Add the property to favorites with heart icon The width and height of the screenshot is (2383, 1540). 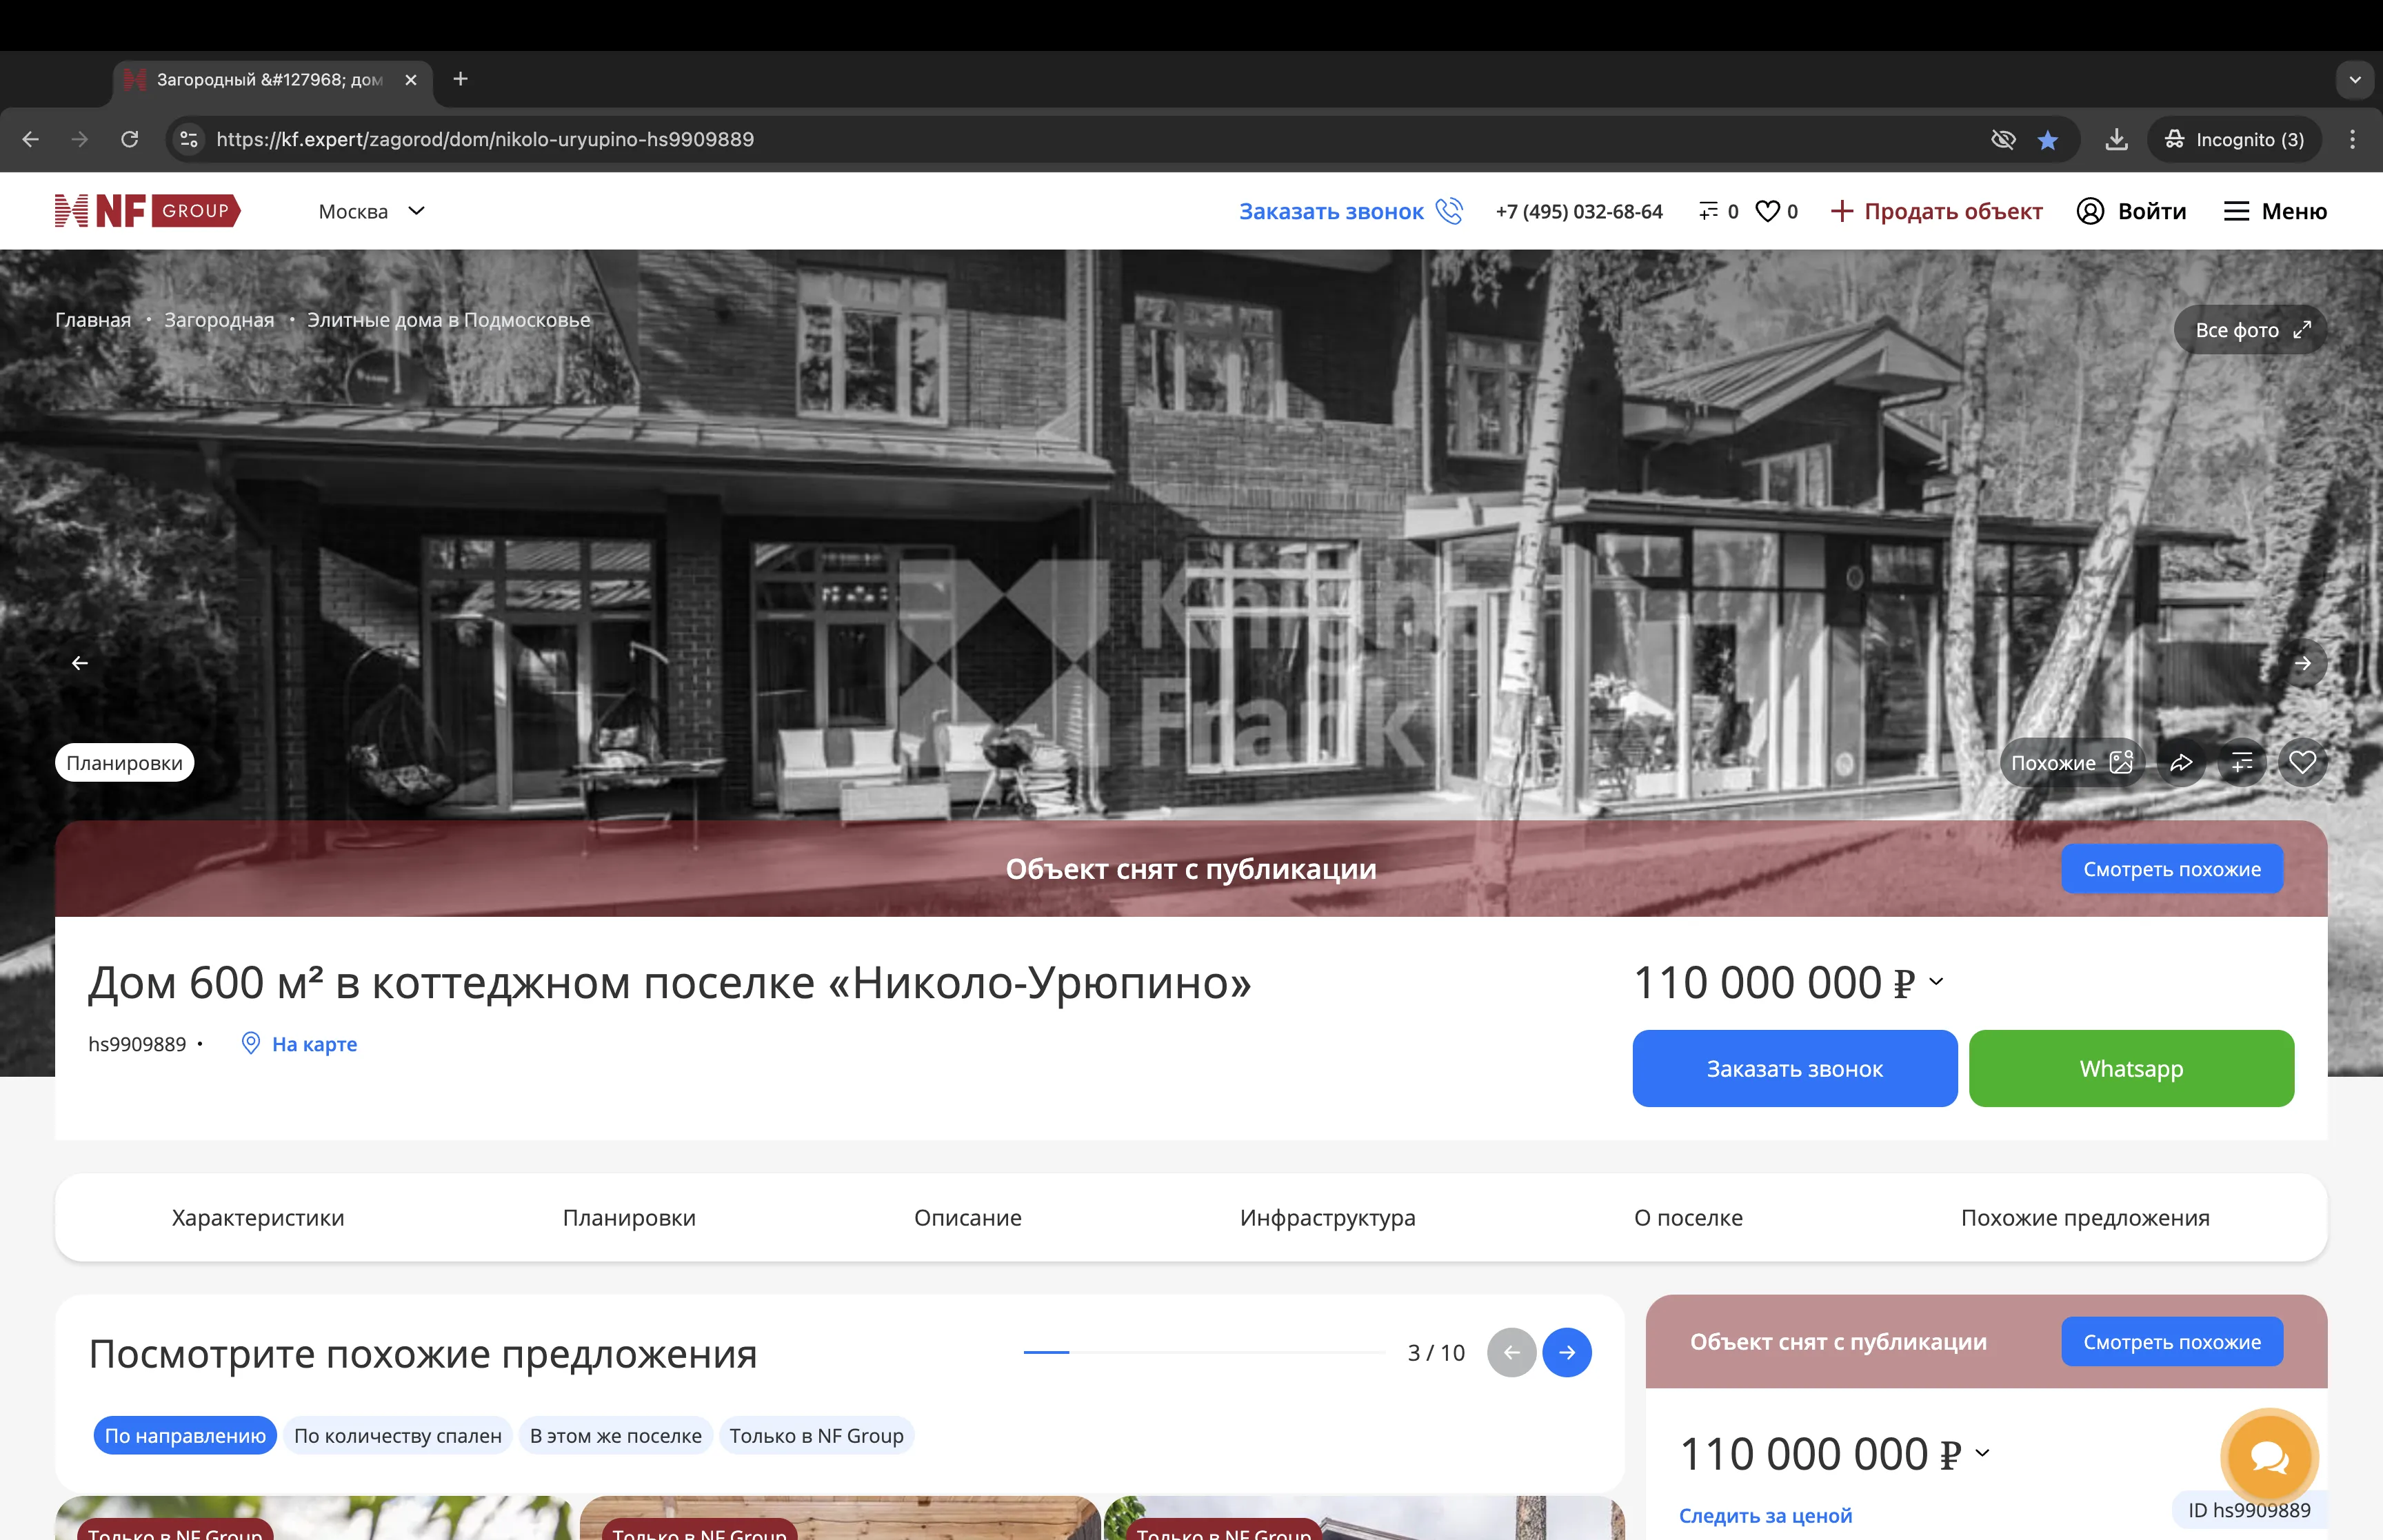[x=2302, y=762]
